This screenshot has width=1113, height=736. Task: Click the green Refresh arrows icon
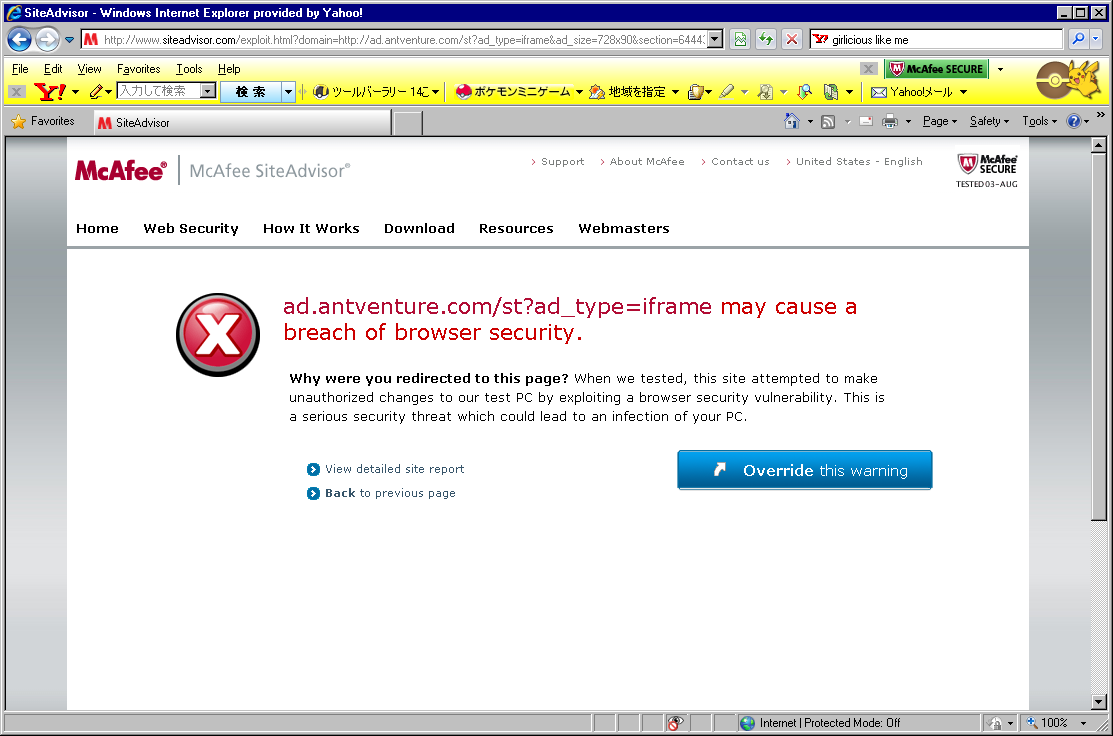(766, 39)
